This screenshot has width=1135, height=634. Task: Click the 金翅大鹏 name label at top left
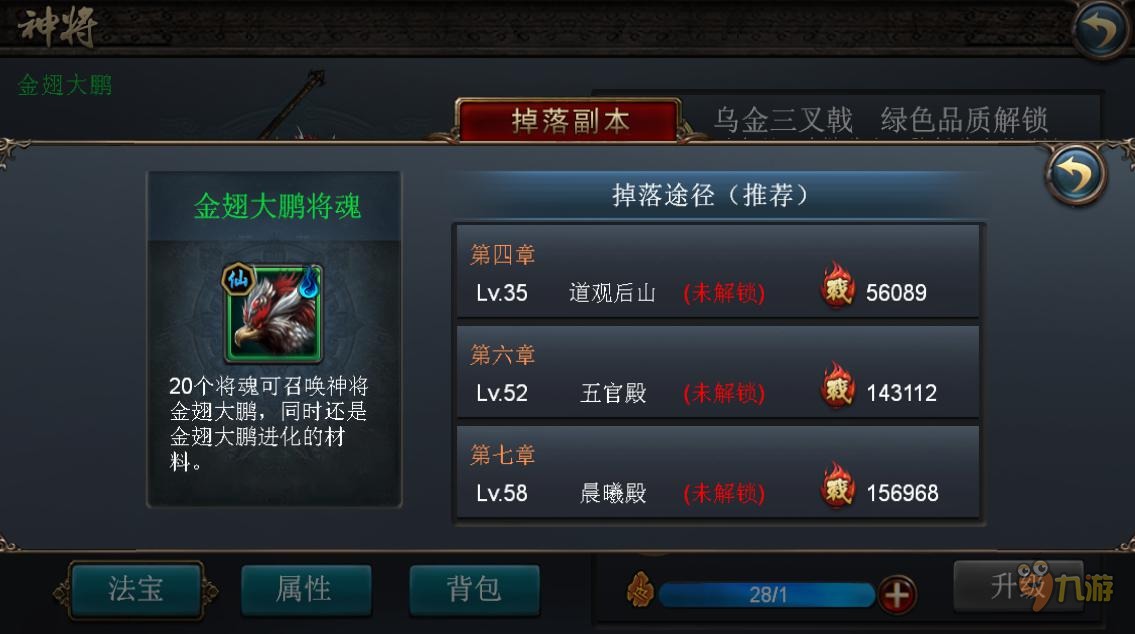64,85
